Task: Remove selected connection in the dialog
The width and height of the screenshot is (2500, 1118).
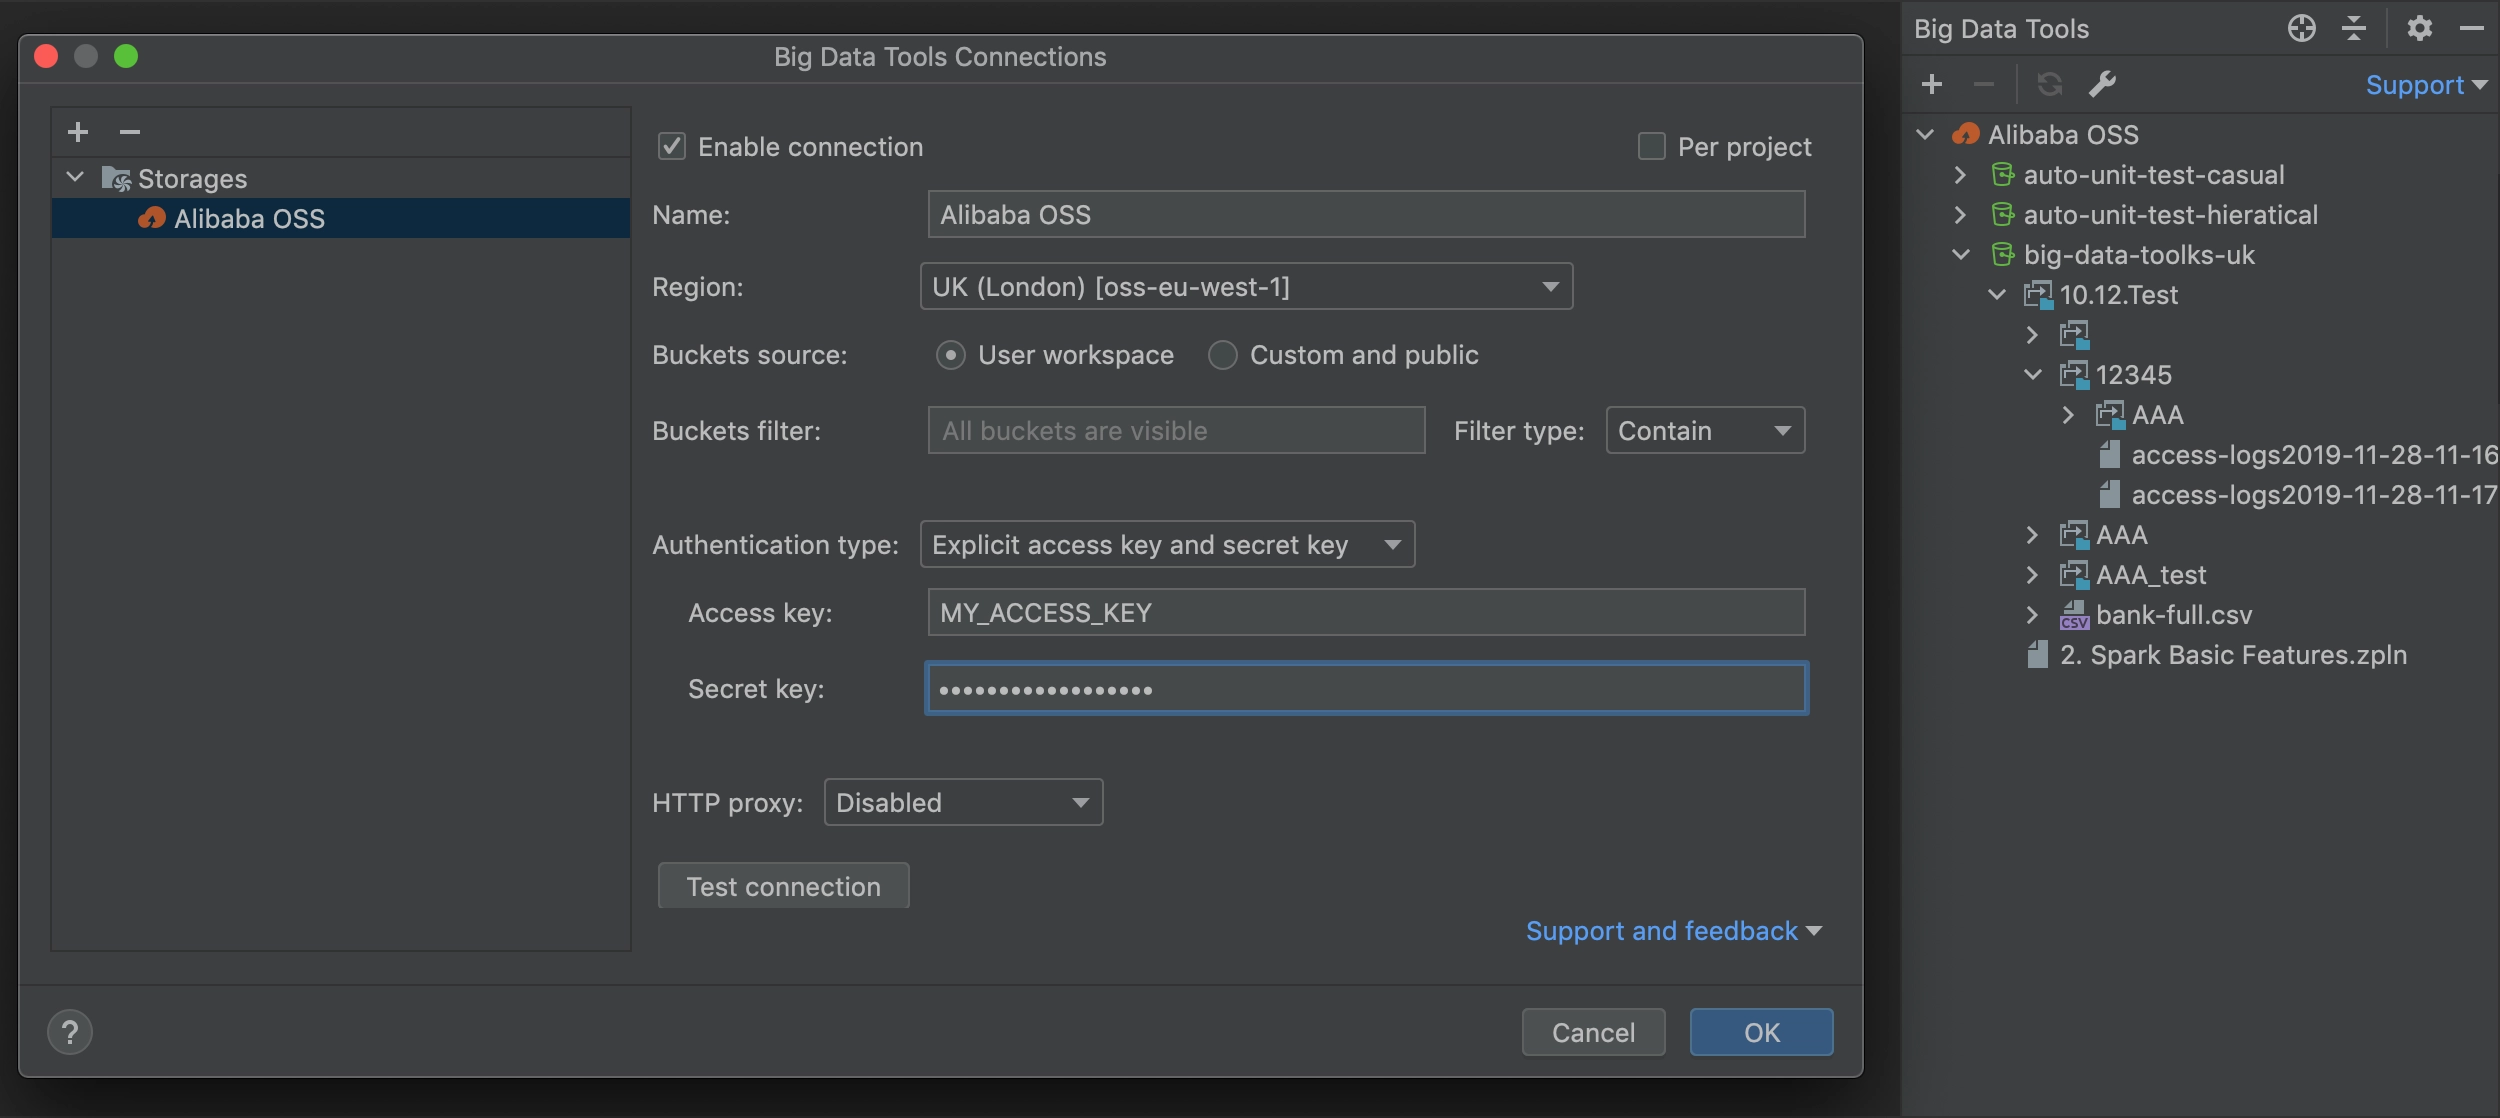Action: point(130,132)
